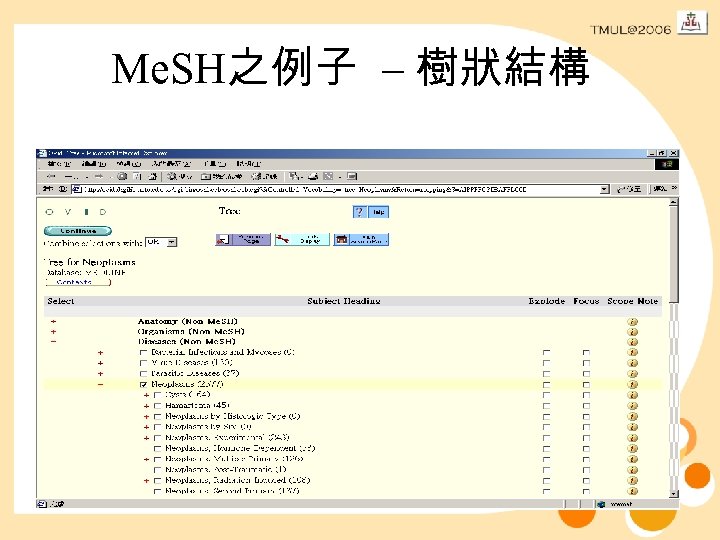This screenshot has width=720, height=540.
Task: Check the Virus Diseases select checkbox
Action: 143,363
